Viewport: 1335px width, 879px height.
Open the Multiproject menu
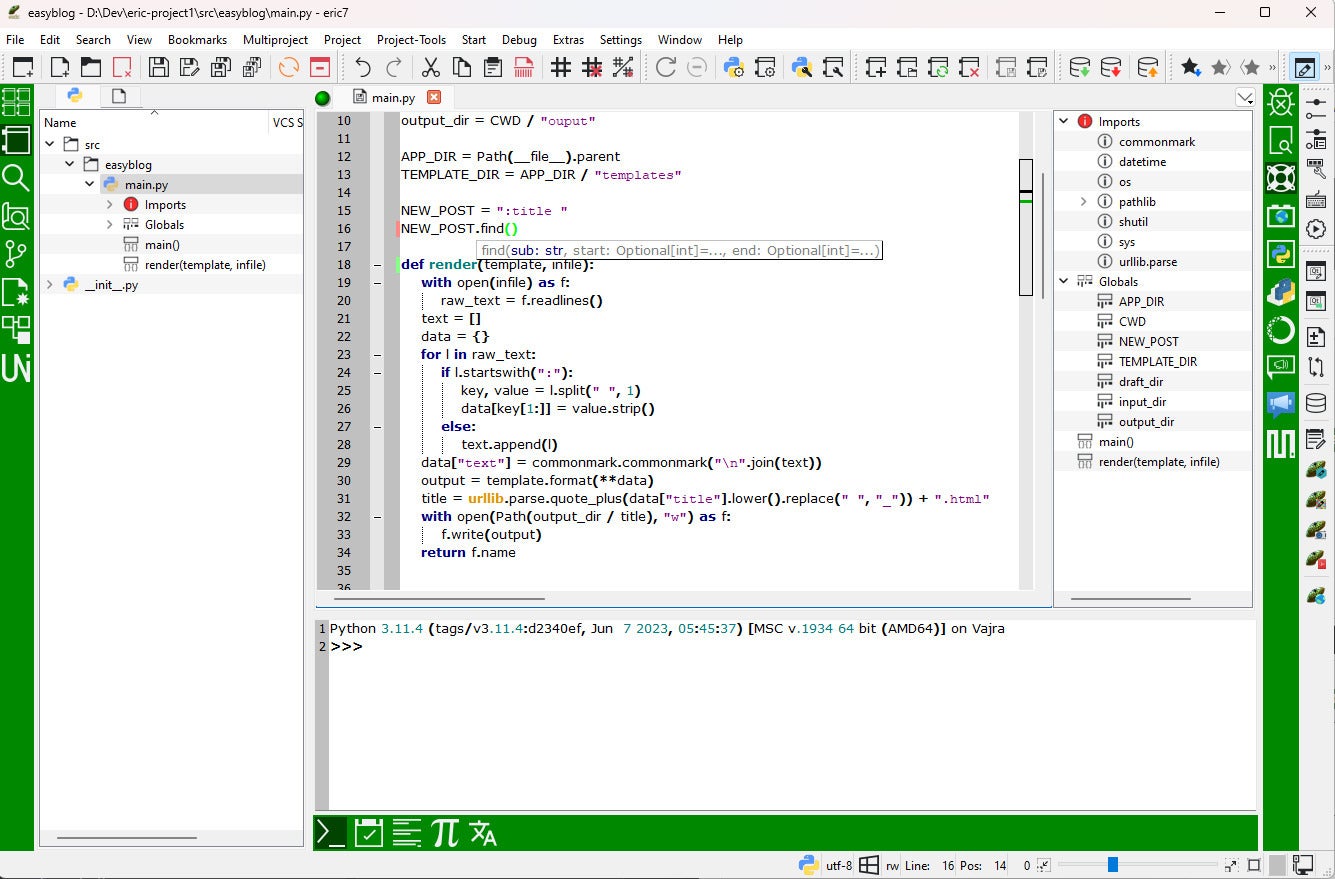(x=276, y=40)
